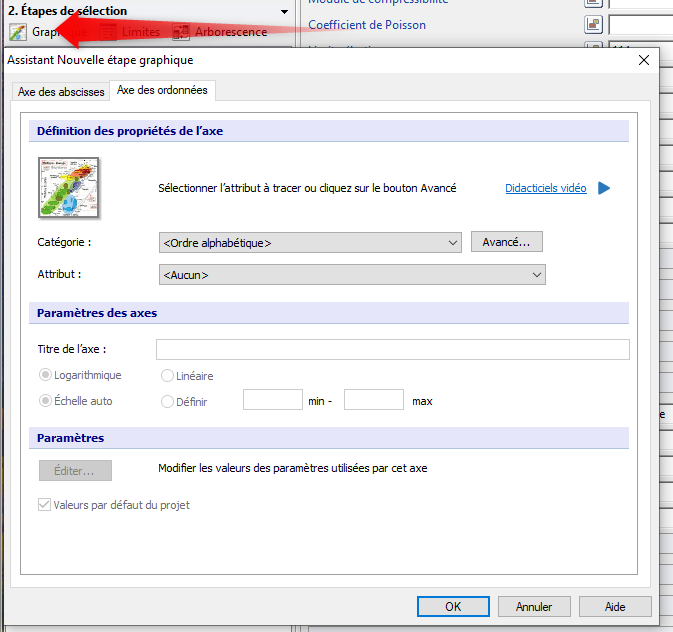
Task: Click the Arborescence tree icon
Action: 181,32
